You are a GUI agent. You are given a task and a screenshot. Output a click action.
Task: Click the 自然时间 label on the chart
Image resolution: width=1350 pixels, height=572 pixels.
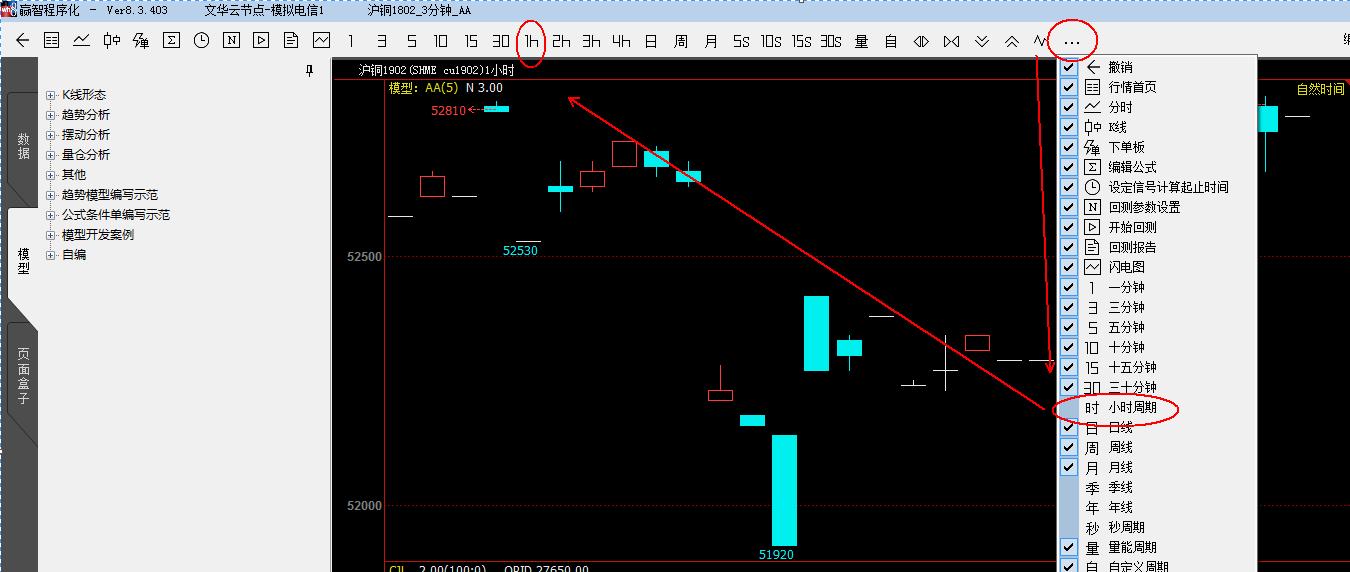point(1320,89)
